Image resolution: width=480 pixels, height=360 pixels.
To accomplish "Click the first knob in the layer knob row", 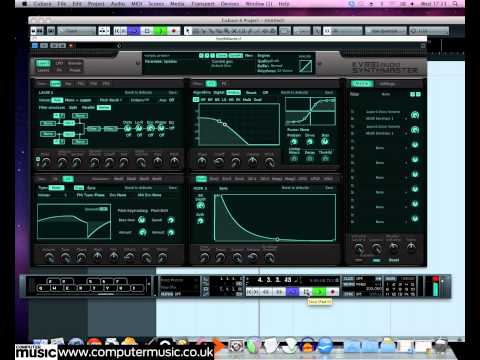I will (x=46, y=162).
